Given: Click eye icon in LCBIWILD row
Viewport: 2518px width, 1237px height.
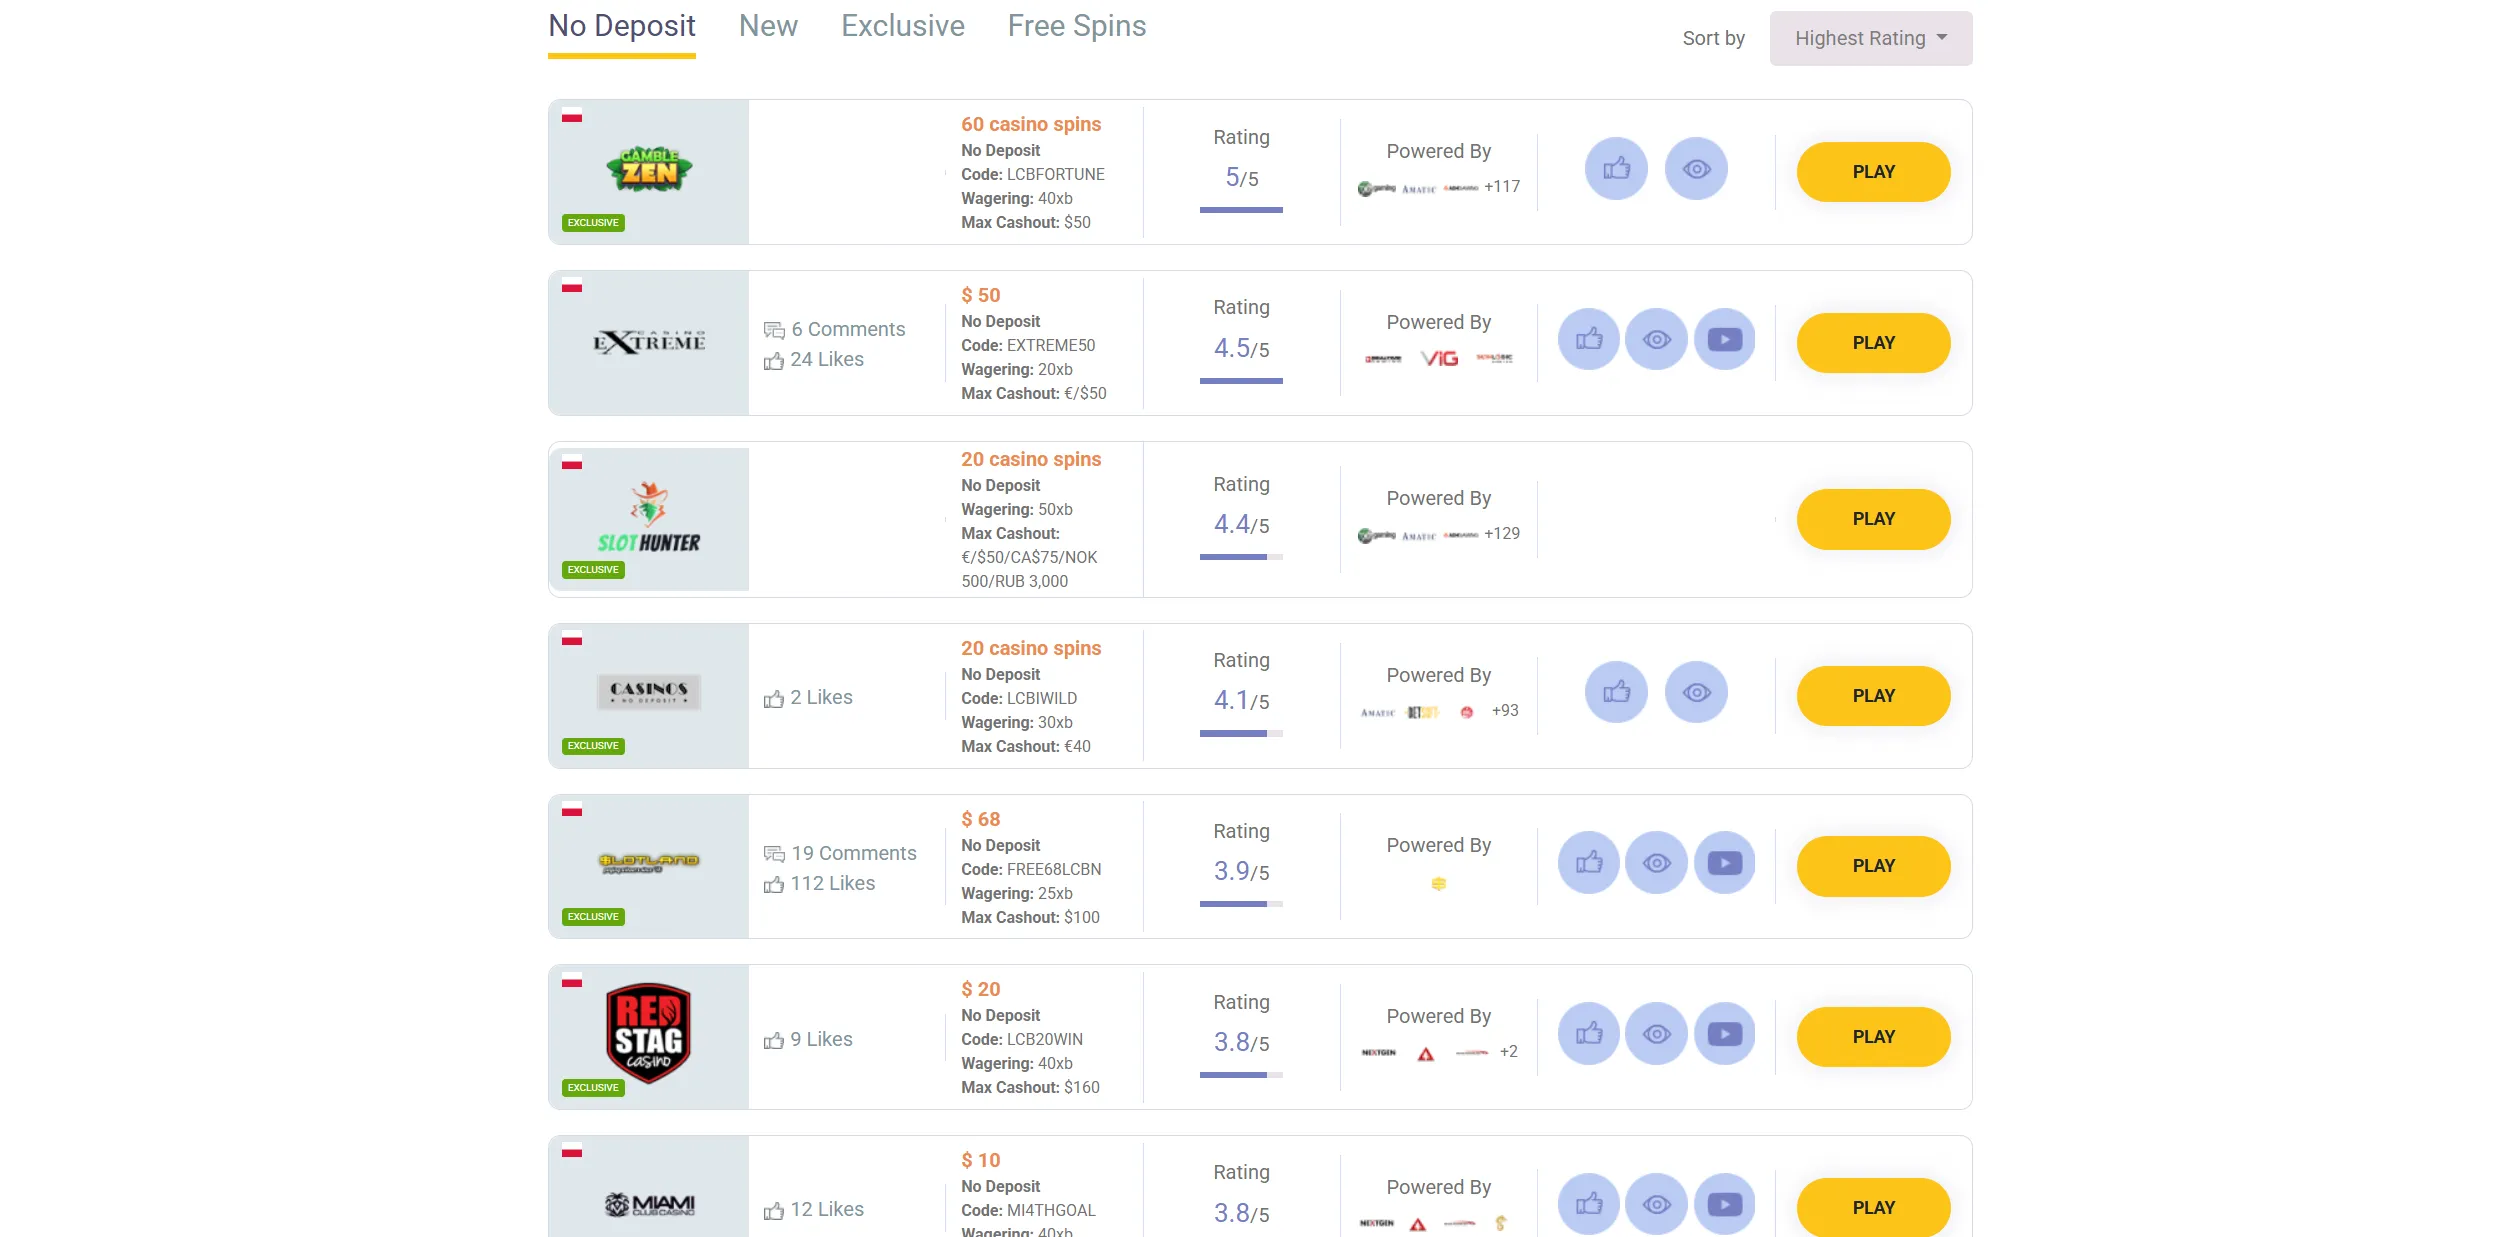Looking at the screenshot, I should pyautogui.click(x=1696, y=692).
